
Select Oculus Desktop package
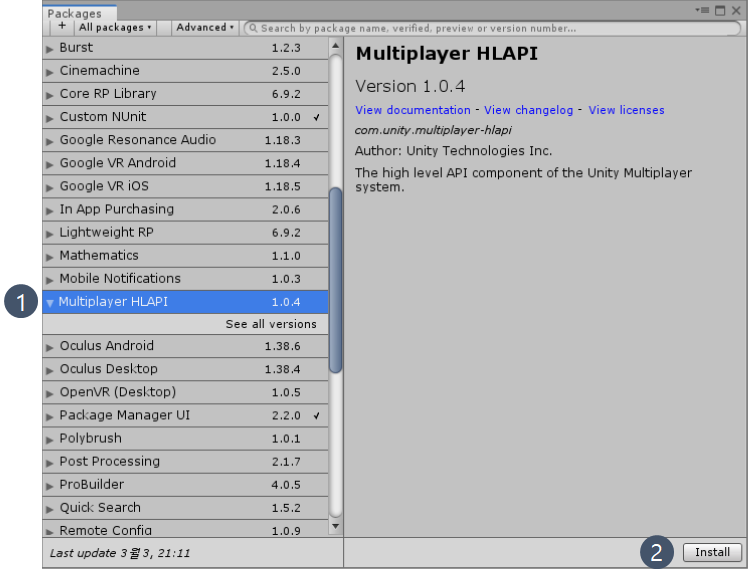click(185, 369)
